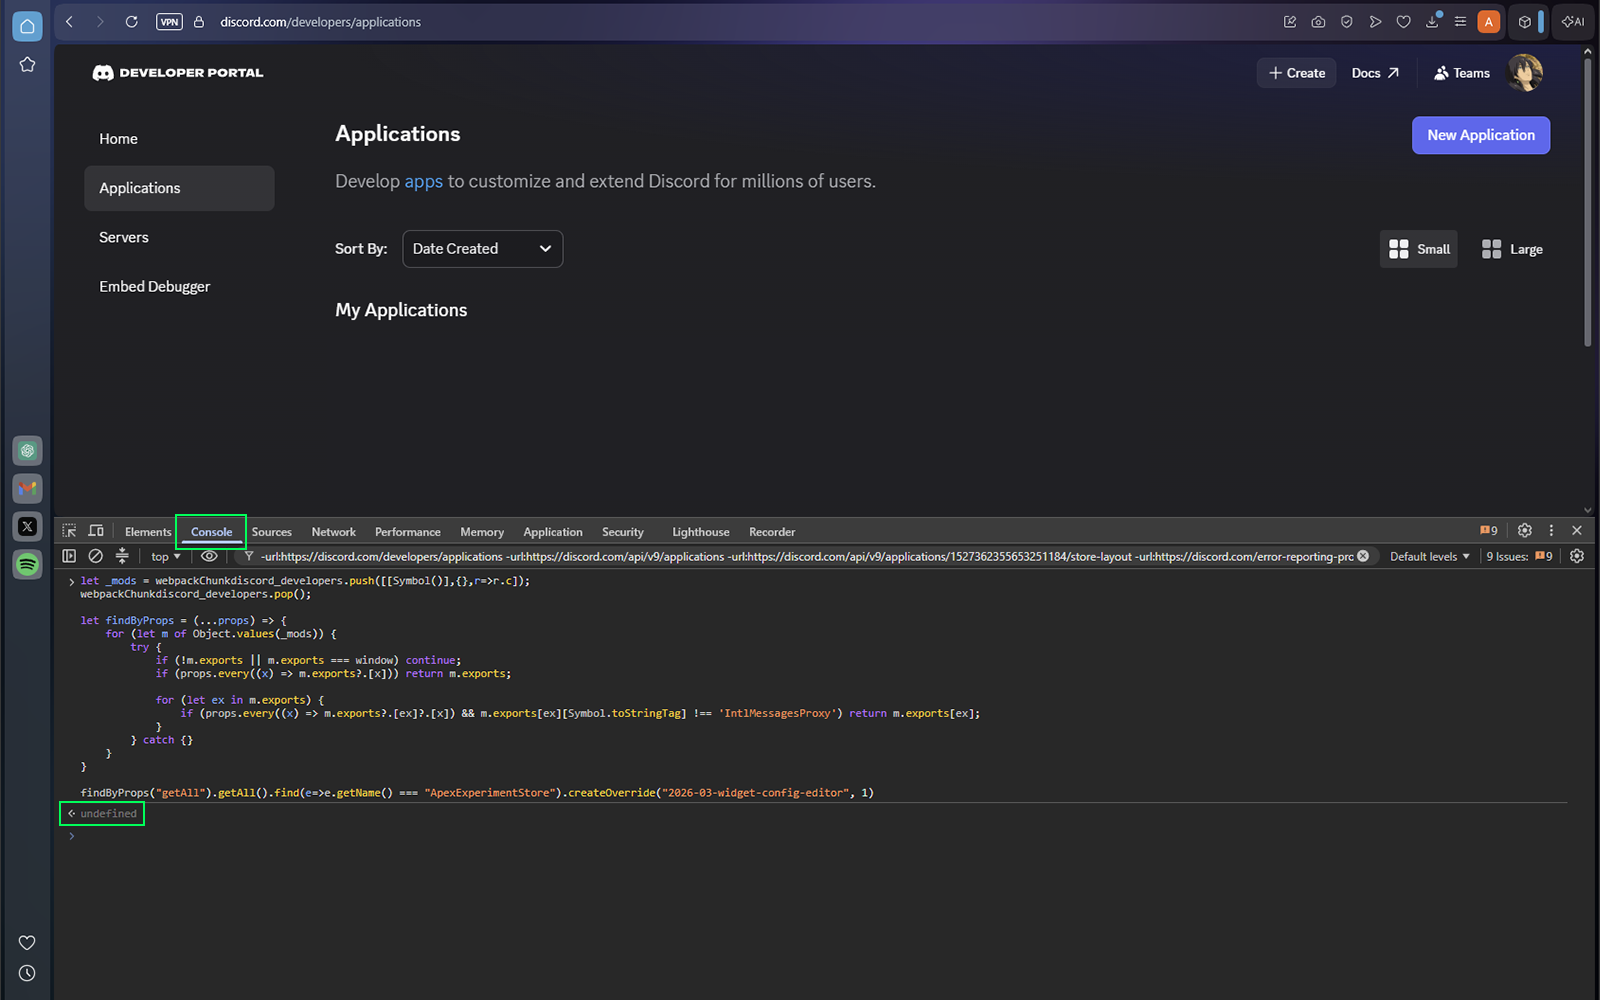This screenshot has height=1000, width=1600.
Task: Switch to the Recorder tab
Action: tap(772, 532)
